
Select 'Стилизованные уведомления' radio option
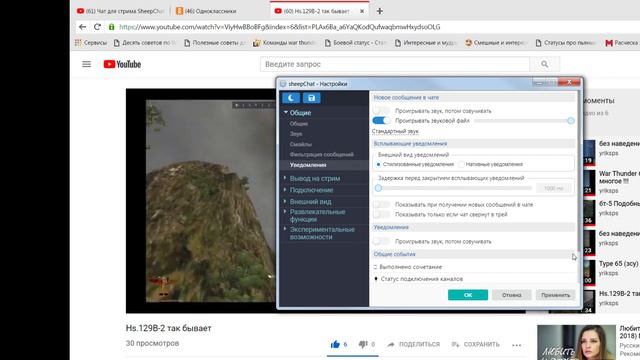[x=378, y=164]
